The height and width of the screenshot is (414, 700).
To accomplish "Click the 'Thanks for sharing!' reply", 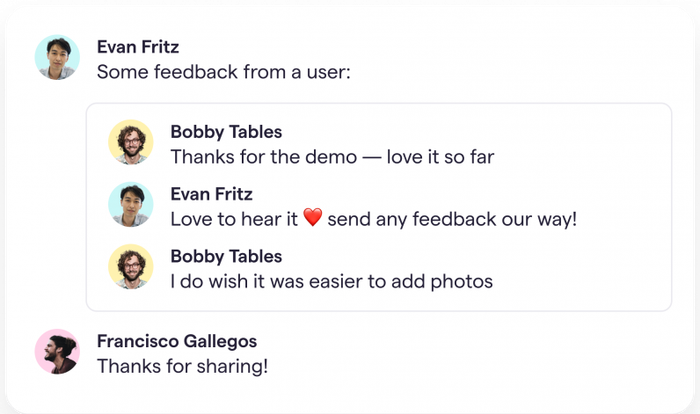I will [182, 366].
